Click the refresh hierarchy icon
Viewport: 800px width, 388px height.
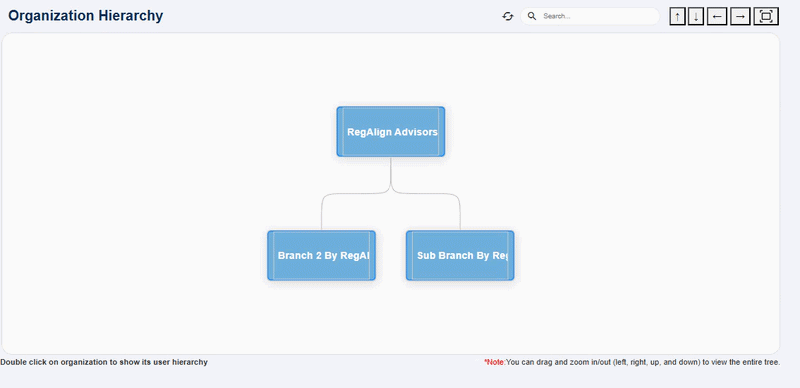point(507,16)
